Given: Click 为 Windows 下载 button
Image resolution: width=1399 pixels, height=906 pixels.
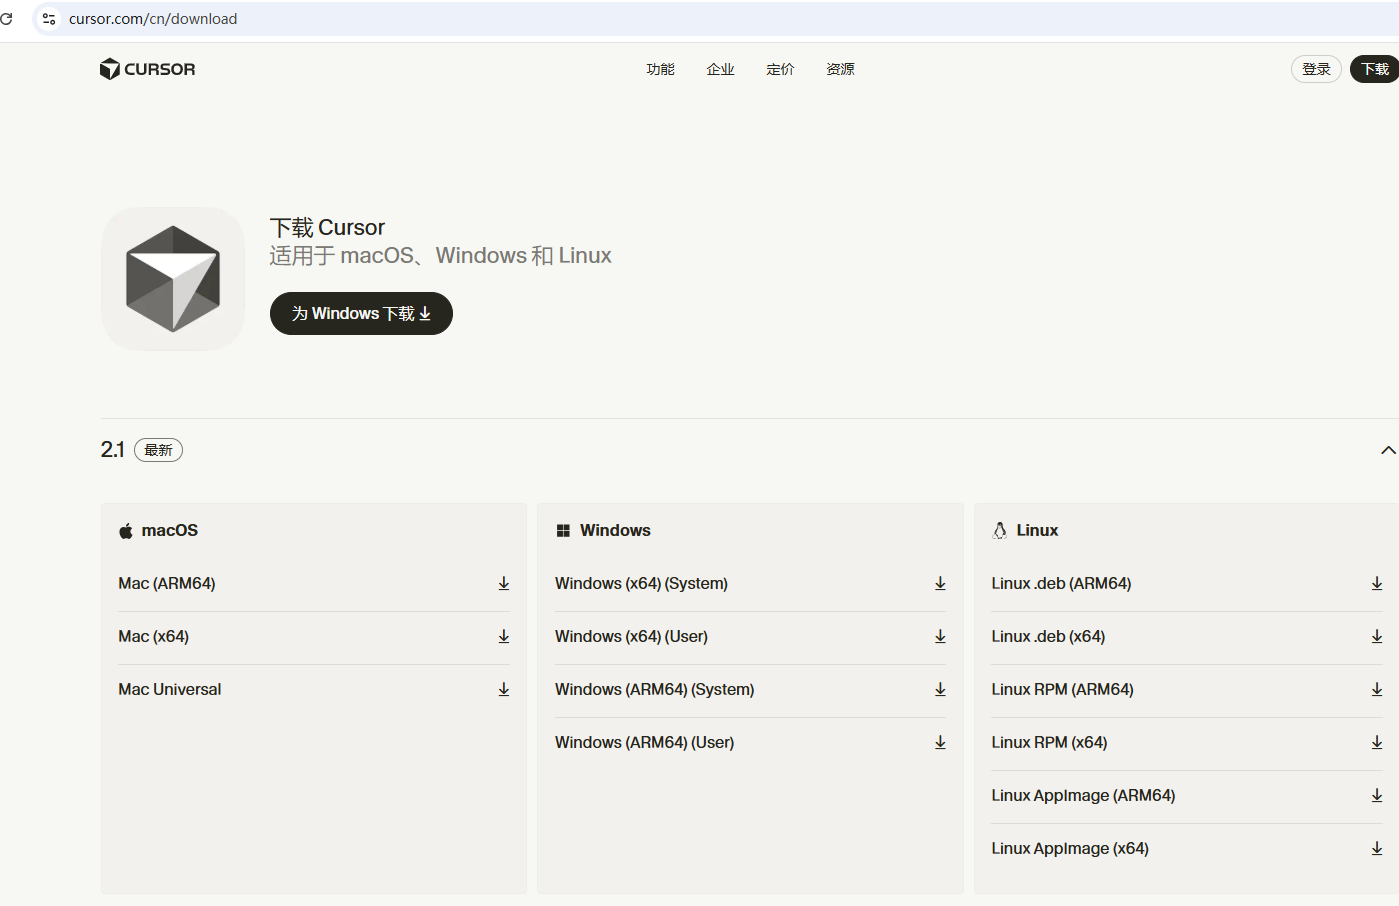Looking at the screenshot, I should pyautogui.click(x=361, y=313).
